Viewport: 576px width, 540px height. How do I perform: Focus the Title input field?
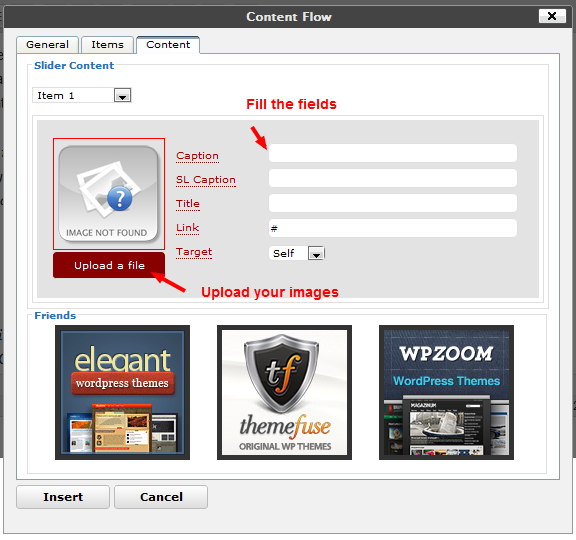coord(393,203)
